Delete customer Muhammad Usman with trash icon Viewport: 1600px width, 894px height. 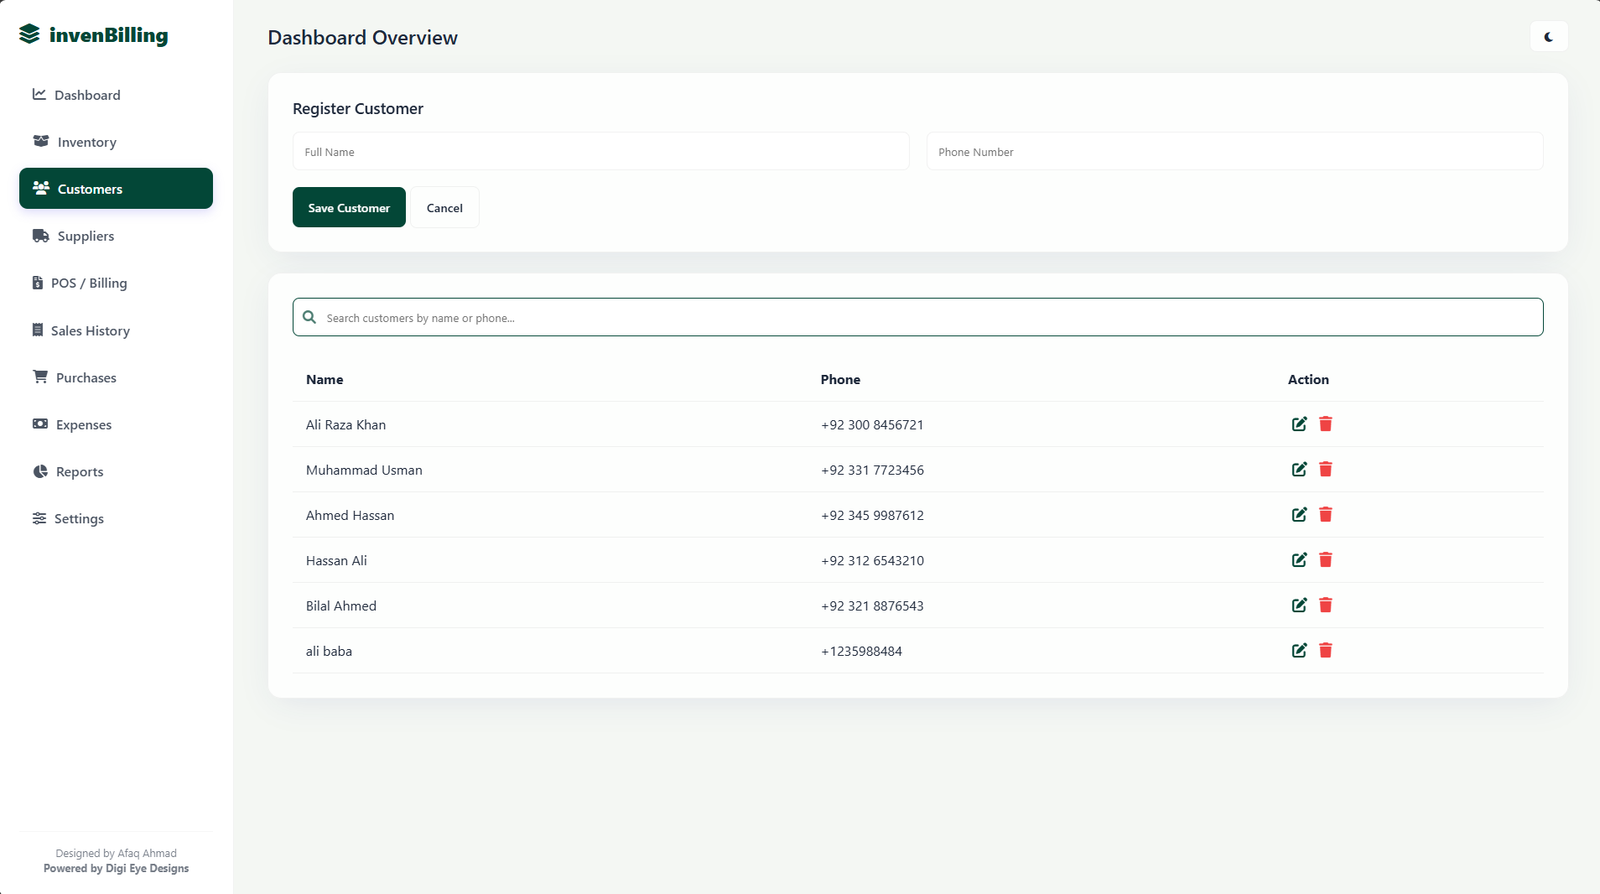coord(1325,469)
